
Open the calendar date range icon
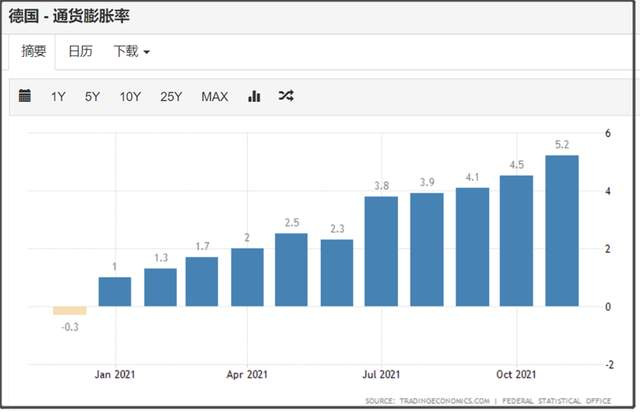tap(25, 96)
